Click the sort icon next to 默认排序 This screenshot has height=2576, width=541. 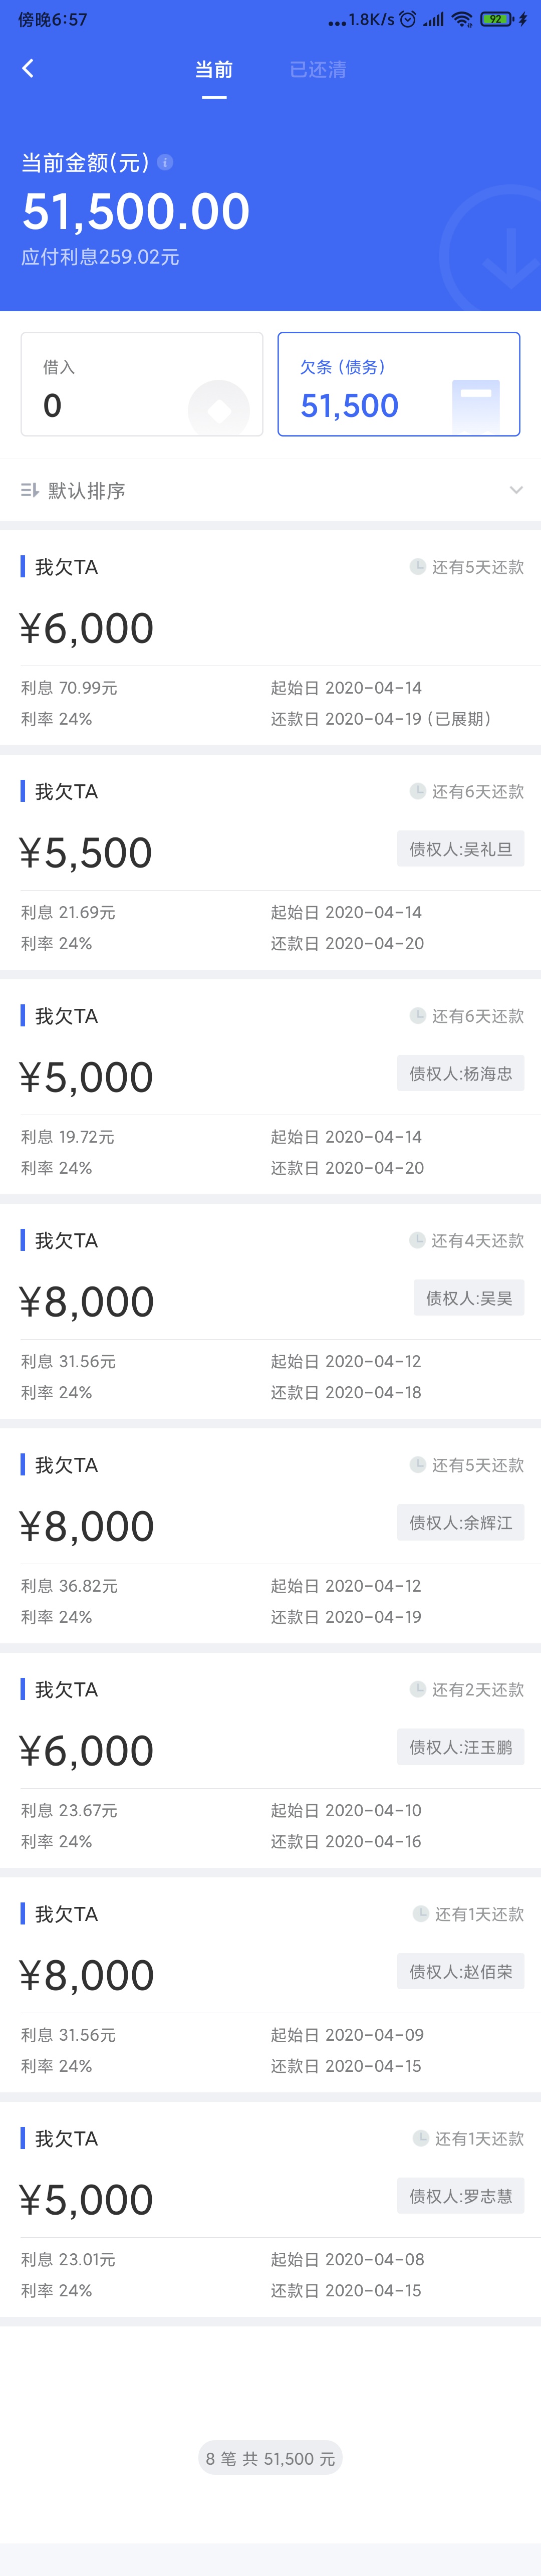[x=30, y=490]
